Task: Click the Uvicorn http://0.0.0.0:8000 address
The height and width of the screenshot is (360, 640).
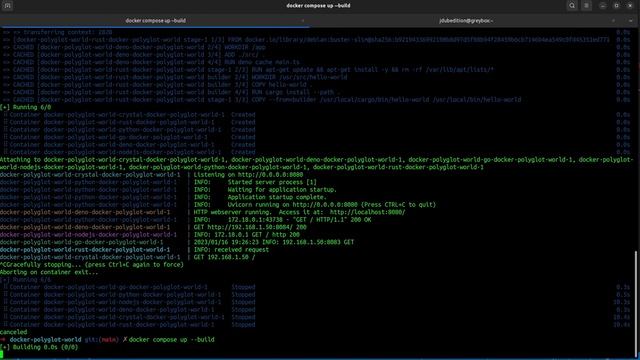Action: (x=325, y=205)
